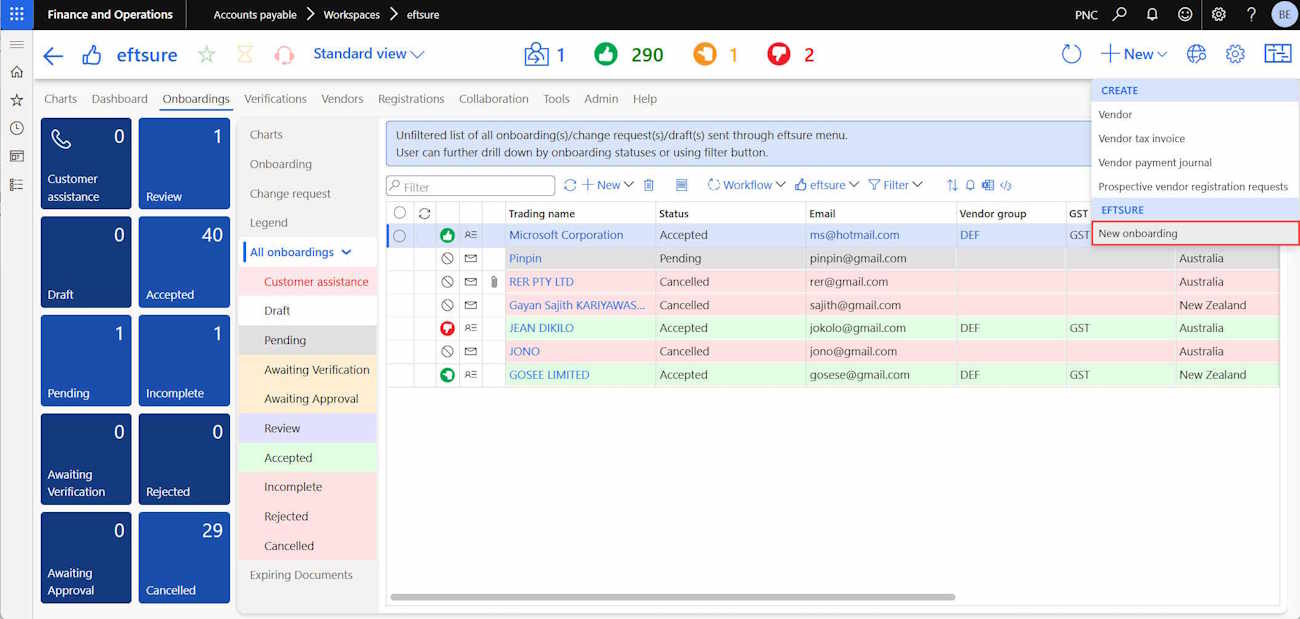Click the Excel export icon in grid toolbar
The image size is (1300, 619).
tap(988, 185)
